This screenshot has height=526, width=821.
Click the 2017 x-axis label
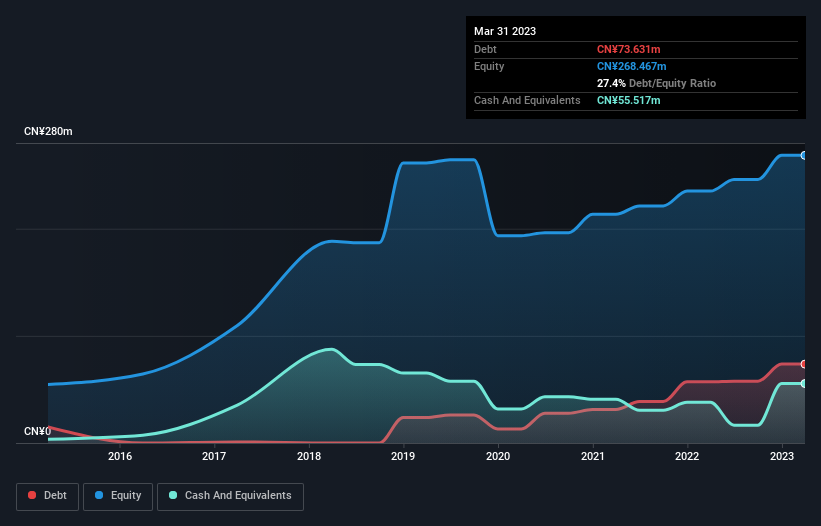pos(214,456)
